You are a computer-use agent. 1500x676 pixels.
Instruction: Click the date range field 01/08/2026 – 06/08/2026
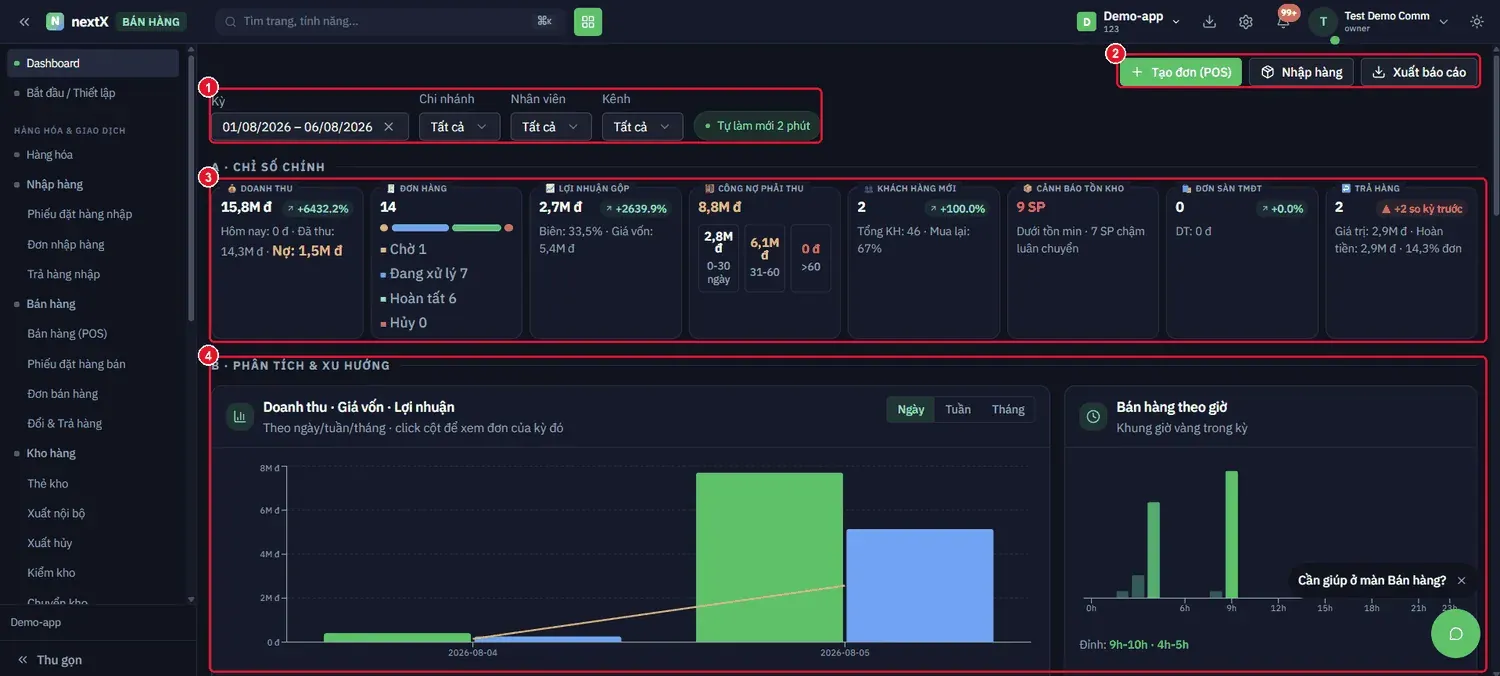(309, 127)
